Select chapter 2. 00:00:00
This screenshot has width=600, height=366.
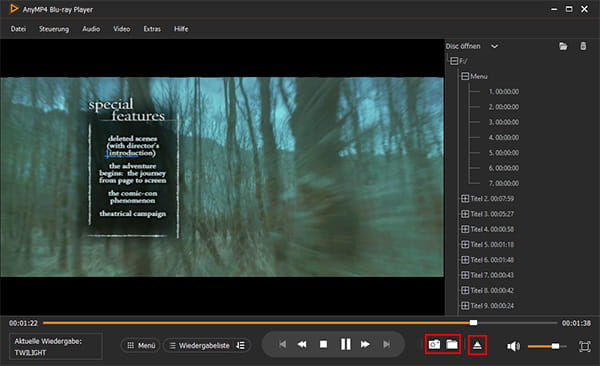[x=504, y=107]
